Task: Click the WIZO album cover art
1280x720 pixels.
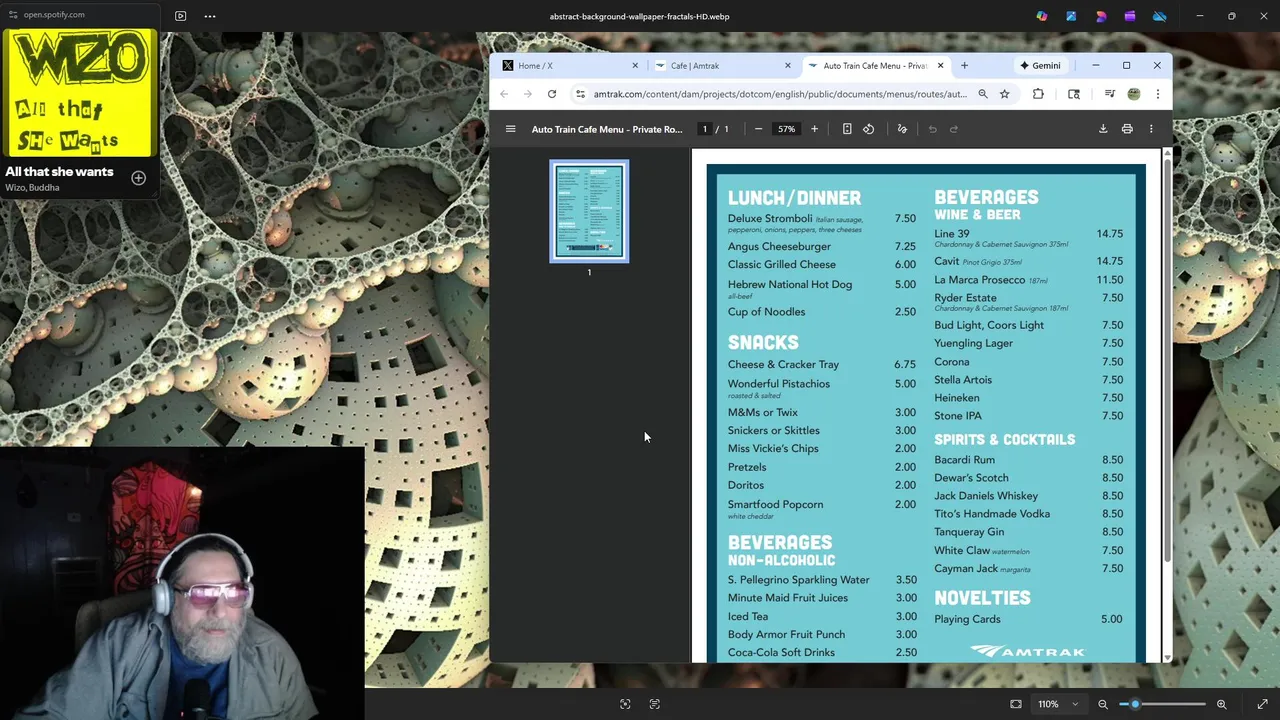Action: (79, 94)
